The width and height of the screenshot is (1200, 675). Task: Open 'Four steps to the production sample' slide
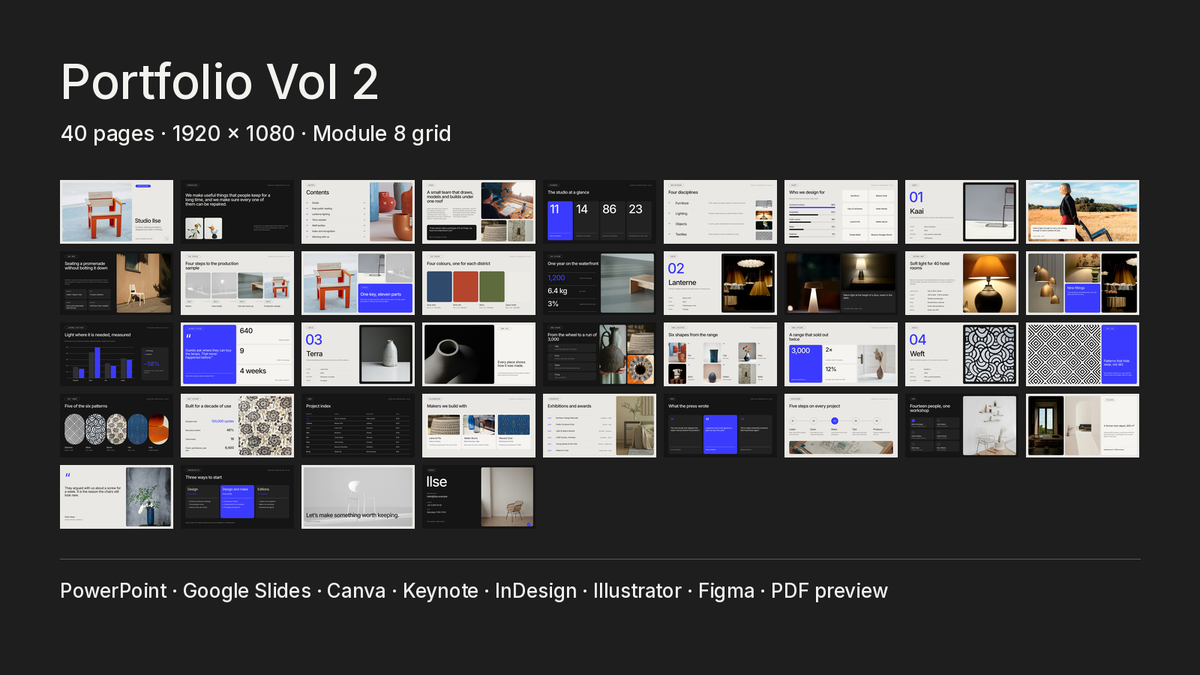click(x=237, y=283)
